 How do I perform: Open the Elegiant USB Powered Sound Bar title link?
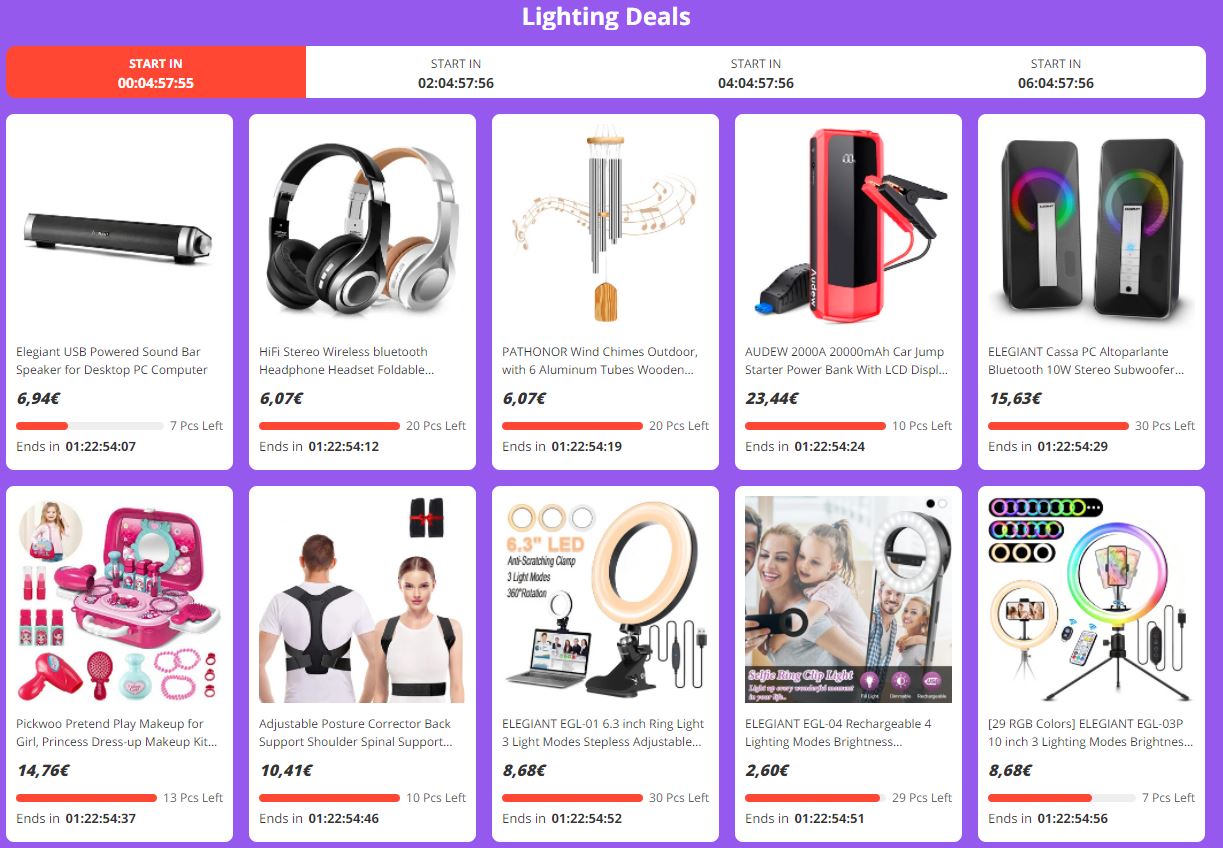[112, 361]
